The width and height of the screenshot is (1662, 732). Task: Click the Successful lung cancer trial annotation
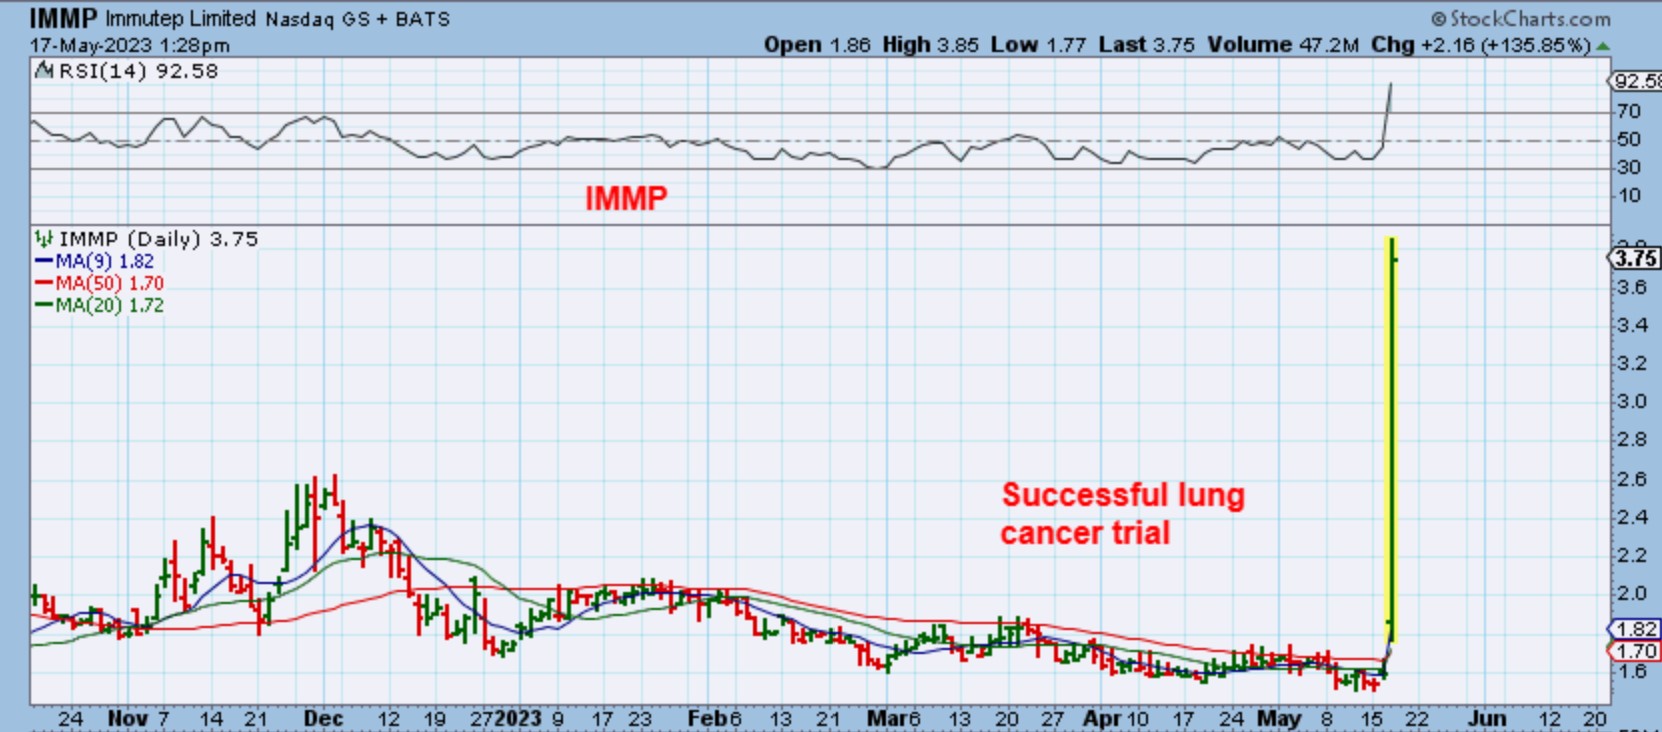(x=1123, y=514)
